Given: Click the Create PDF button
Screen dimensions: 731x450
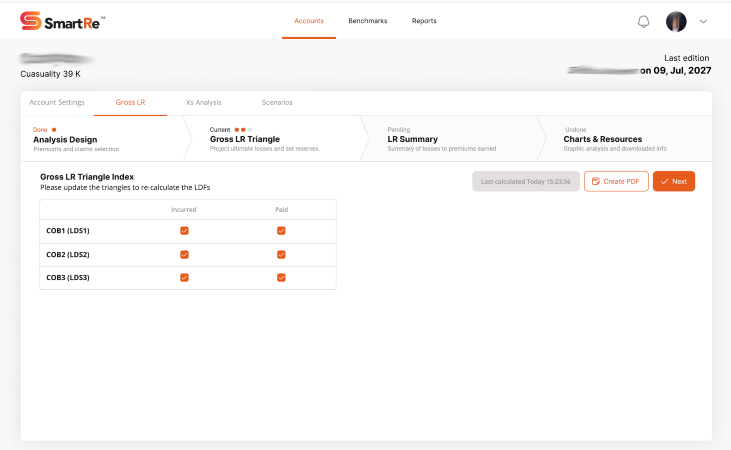Looking at the screenshot, I should [x=616, y=181].
